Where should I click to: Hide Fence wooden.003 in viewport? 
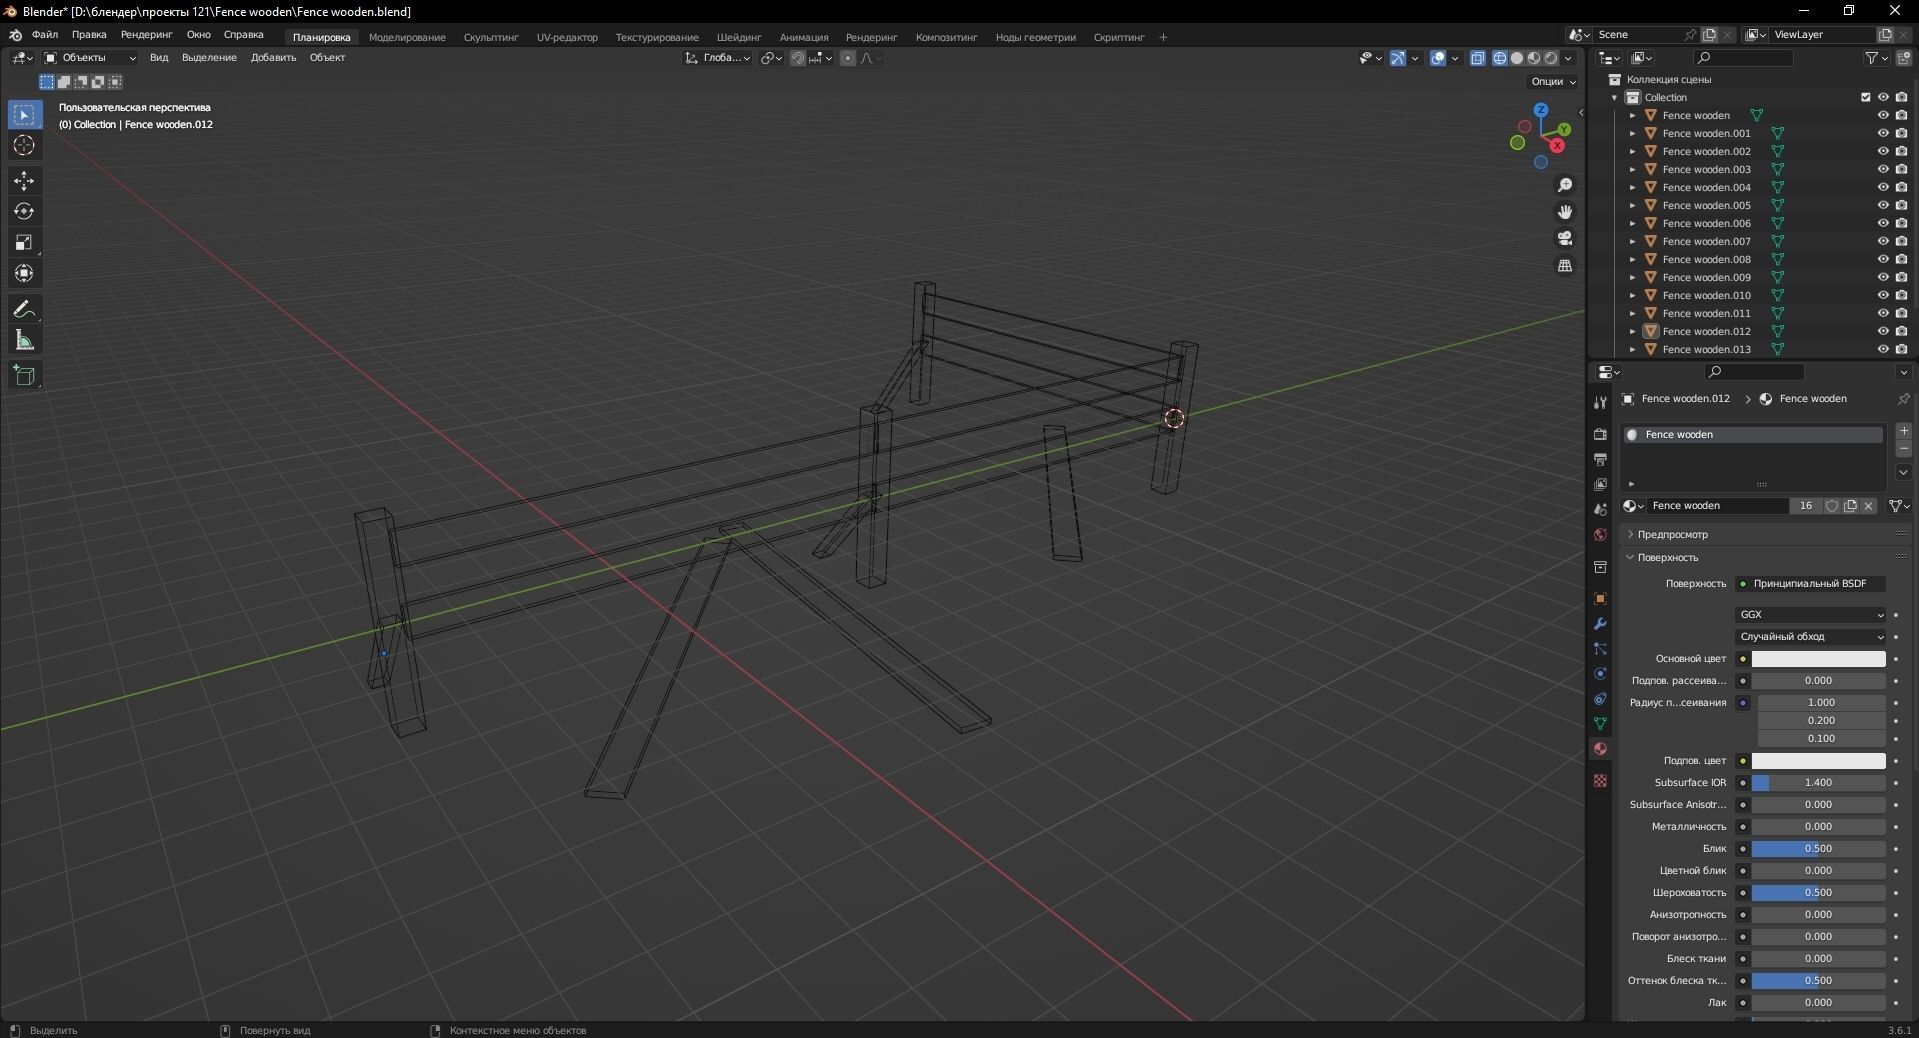[1883, 169]
